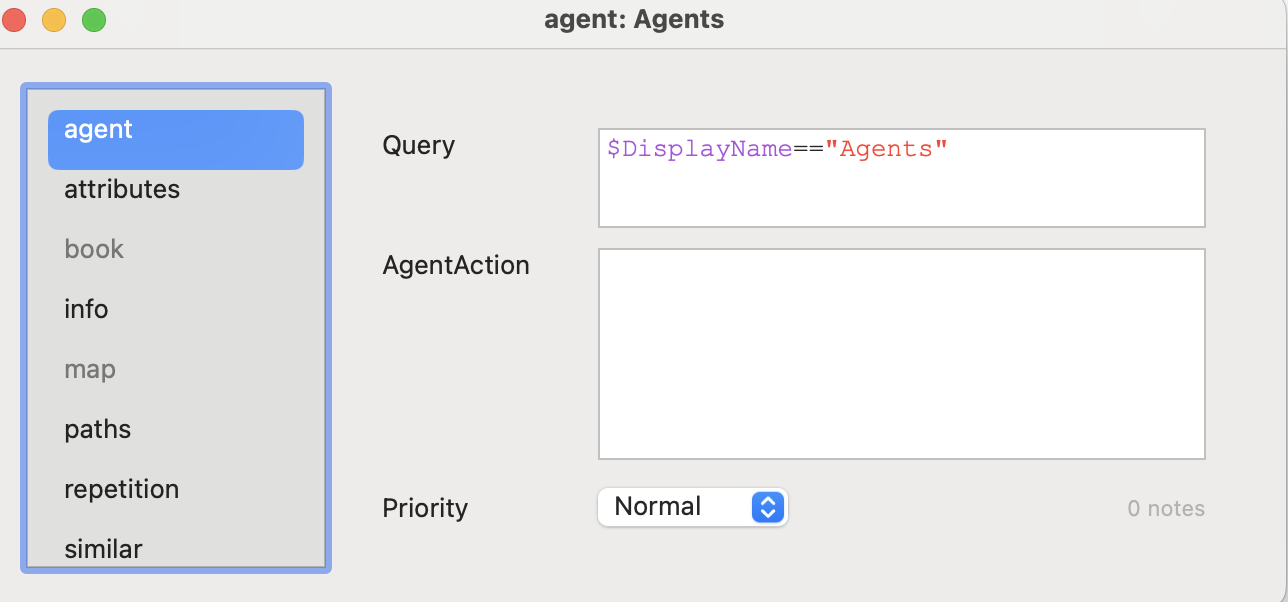
Task: Click inside the empty AgentAction text box
Action: 901,353
